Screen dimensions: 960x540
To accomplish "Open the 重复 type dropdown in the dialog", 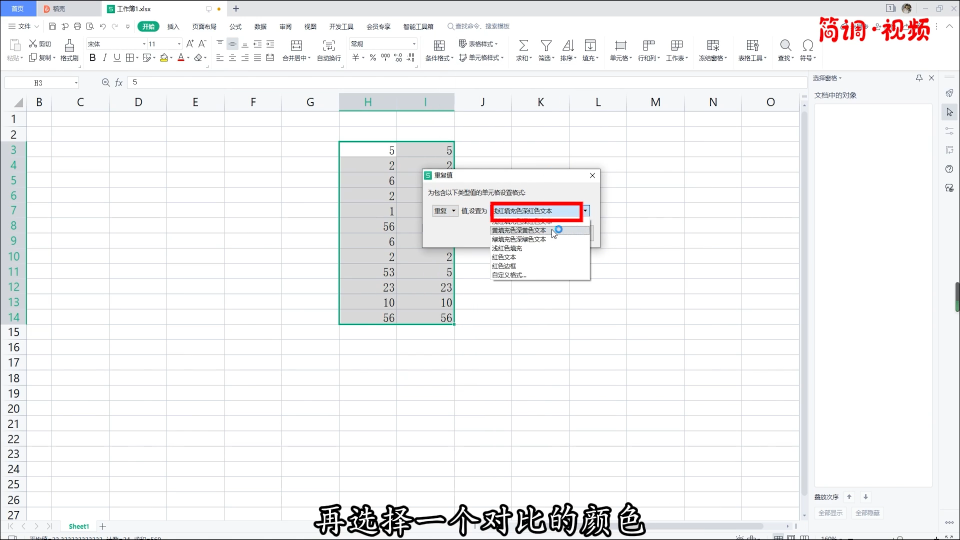I will point(445,211).
